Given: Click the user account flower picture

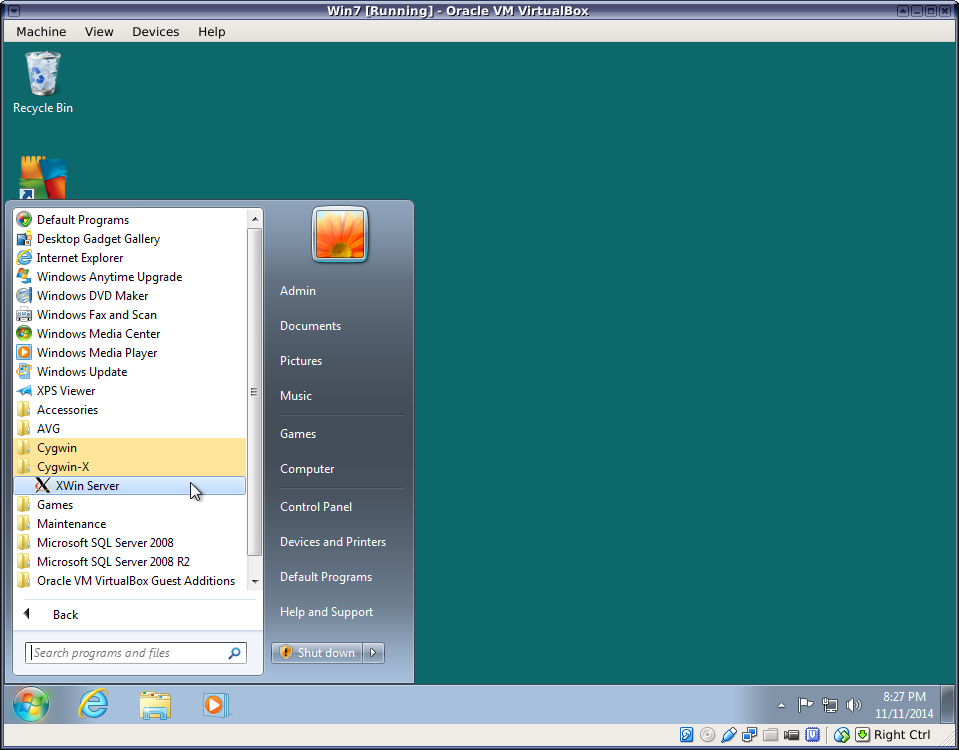Looking at the screenshot, I should point(340,234).
